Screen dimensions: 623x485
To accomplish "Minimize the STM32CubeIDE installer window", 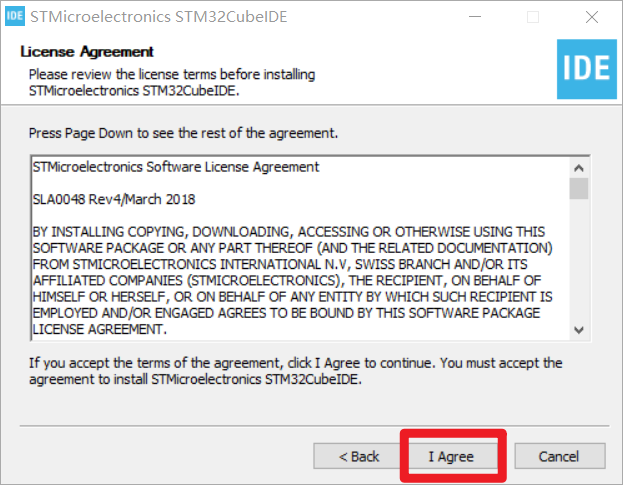I will tap(475, 17).
